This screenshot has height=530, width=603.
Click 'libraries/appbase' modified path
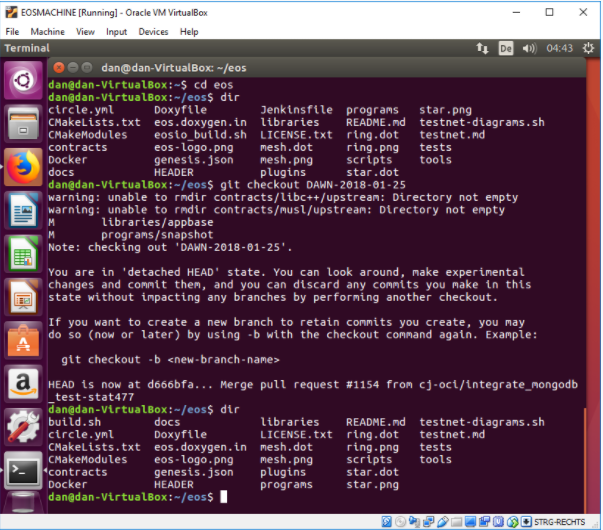tap(157, 222)
